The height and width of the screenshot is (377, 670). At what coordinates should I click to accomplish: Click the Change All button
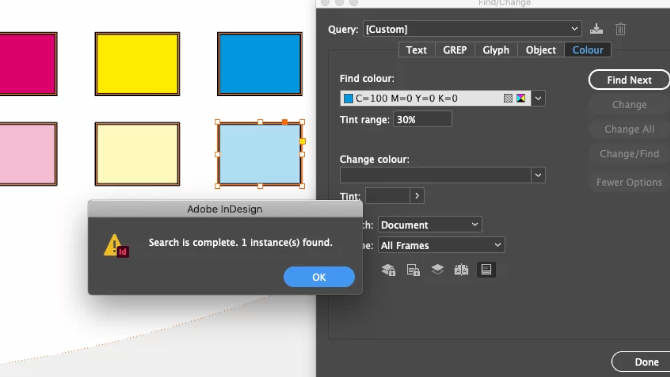click(629, 130)
